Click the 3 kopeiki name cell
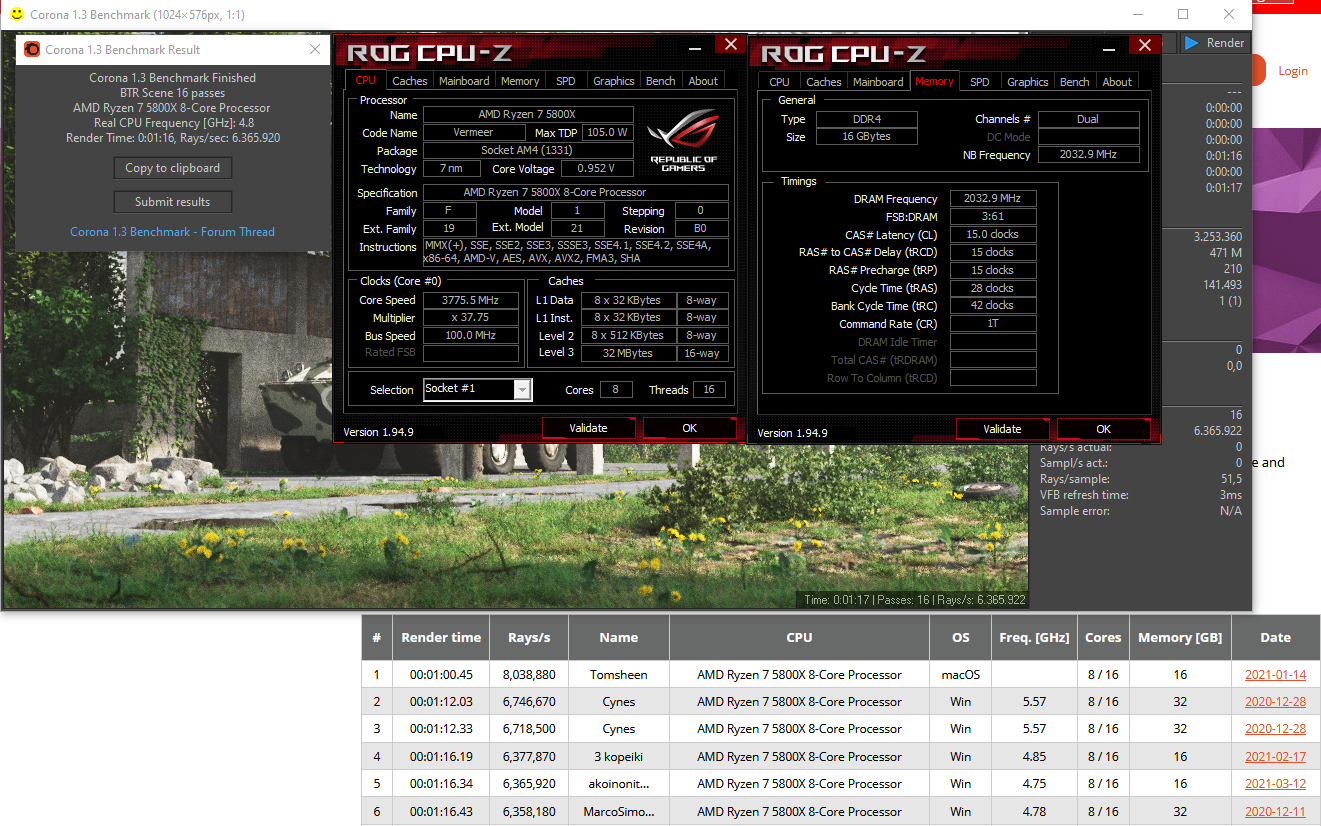 (619, 757)
